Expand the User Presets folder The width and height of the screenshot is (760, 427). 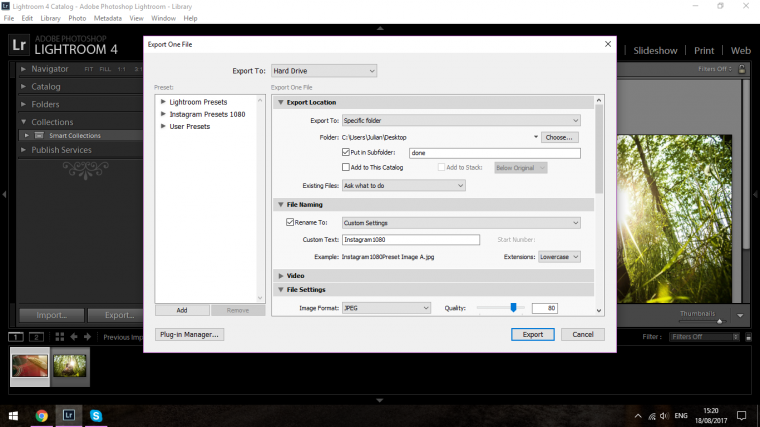coord(163,126)
